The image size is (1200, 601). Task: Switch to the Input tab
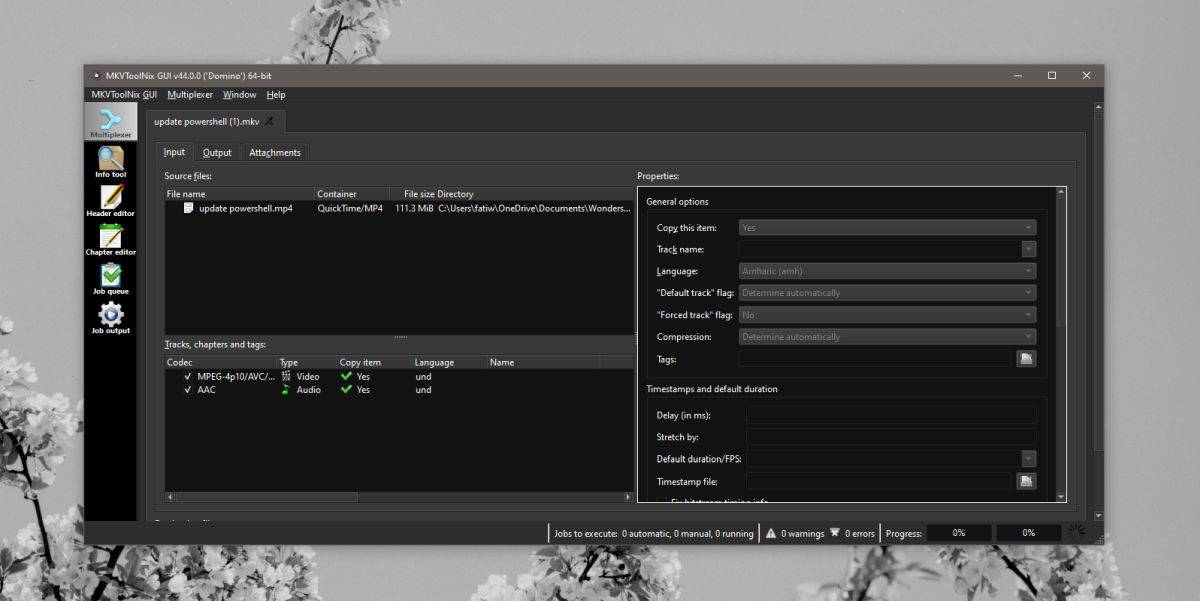point(174,152)
